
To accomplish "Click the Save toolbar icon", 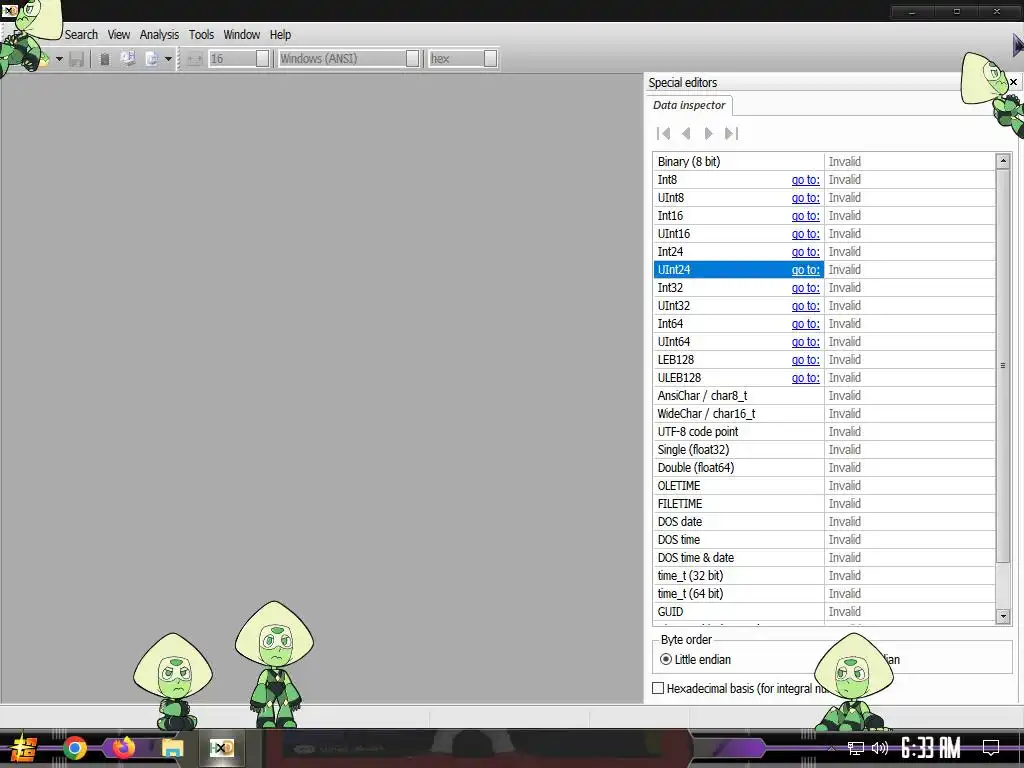I will [76, 59].
